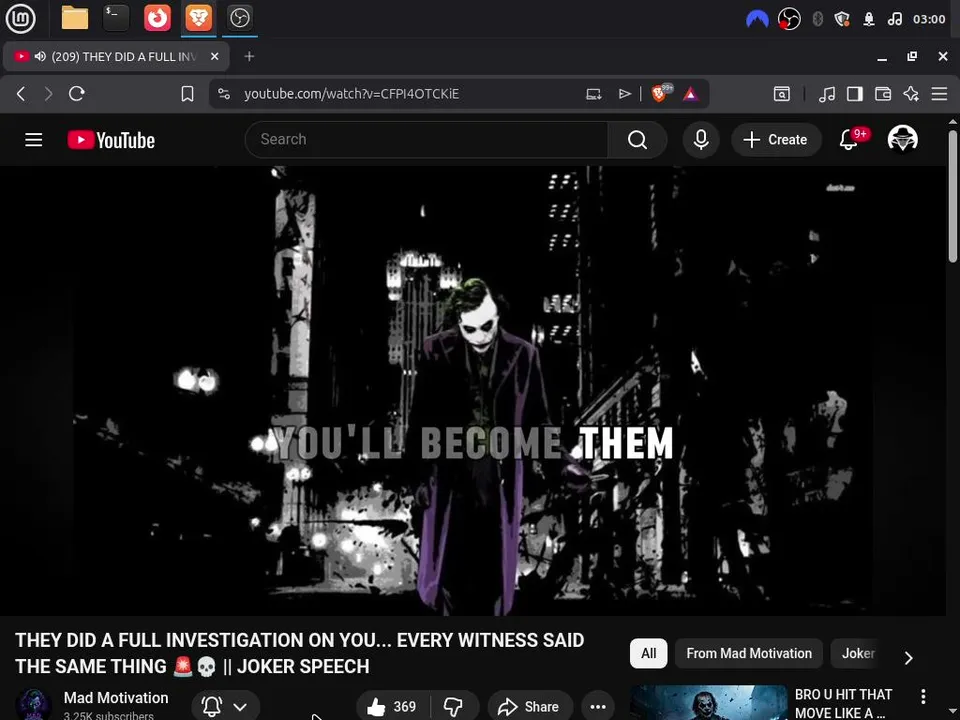Open Brave Shields panel
Screen dimensions: 960x720
661,93
